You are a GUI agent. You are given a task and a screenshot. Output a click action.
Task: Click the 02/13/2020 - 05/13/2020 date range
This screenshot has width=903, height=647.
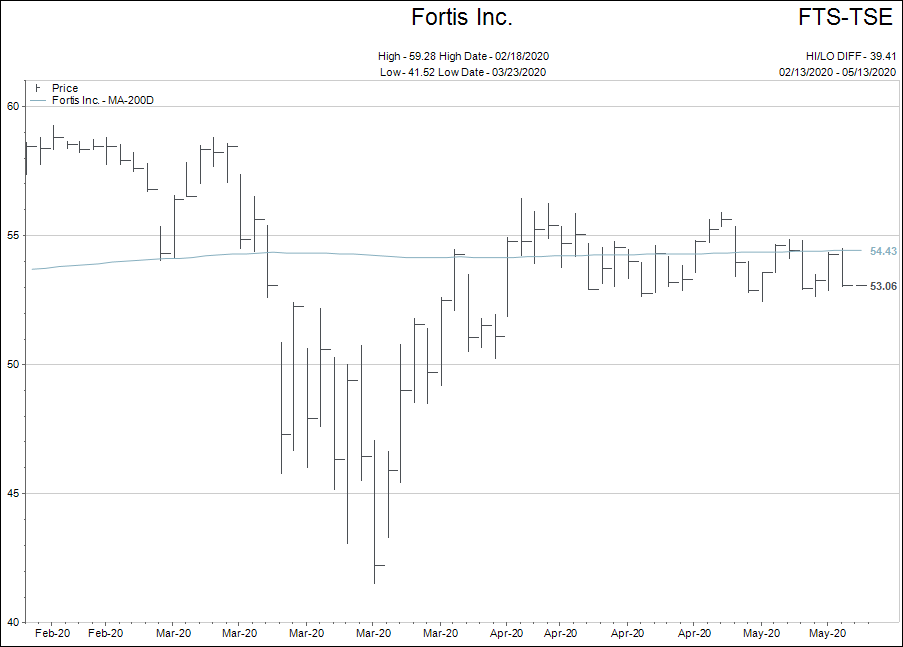click(x=838, y=72)
